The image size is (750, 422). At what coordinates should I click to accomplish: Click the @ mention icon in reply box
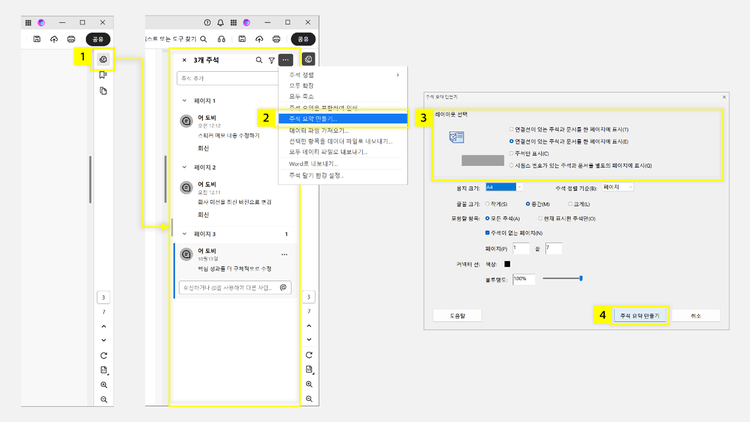pyautogui.click(x=283, y=287)
